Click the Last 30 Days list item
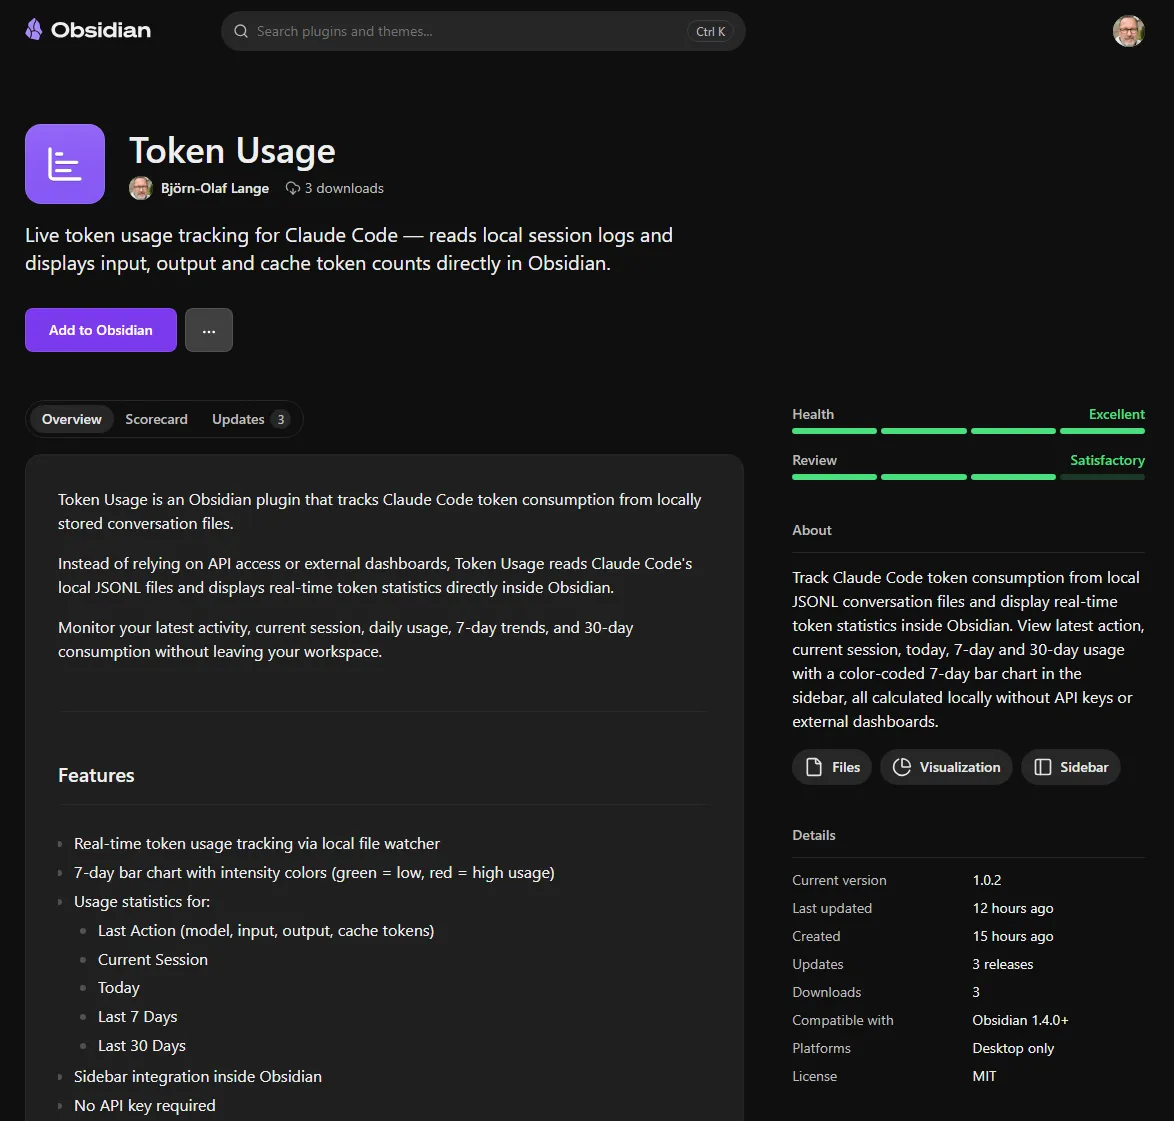Image resolution: width=1174 pixels, height=1121 pixels. point(142,1046)
